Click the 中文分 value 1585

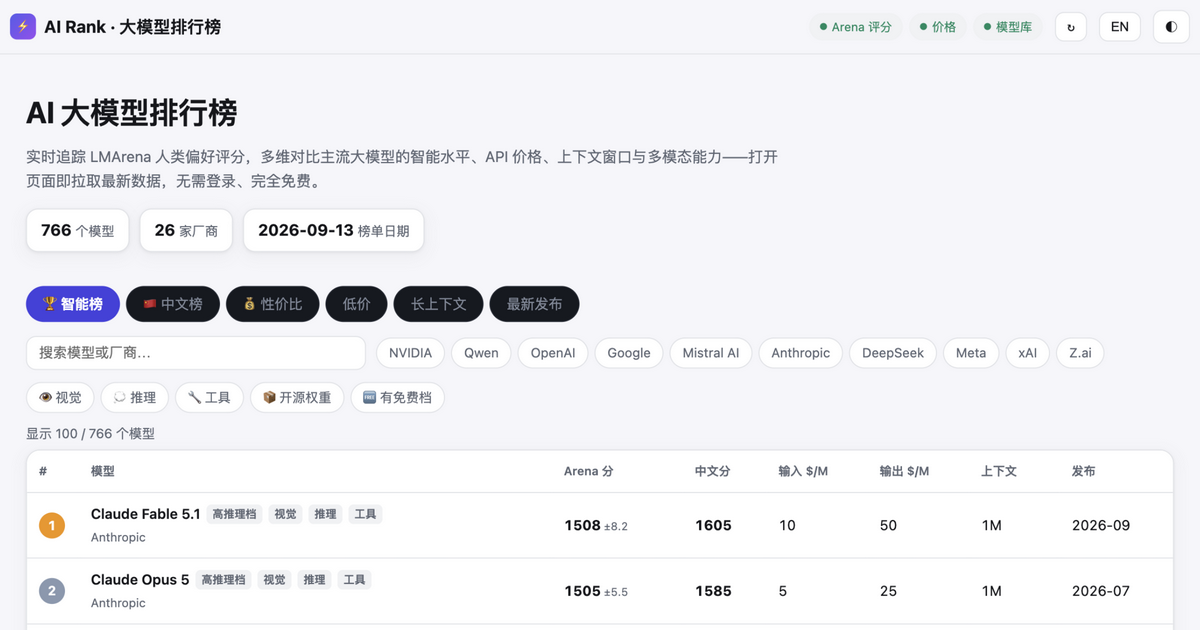[x=713, y=591]
